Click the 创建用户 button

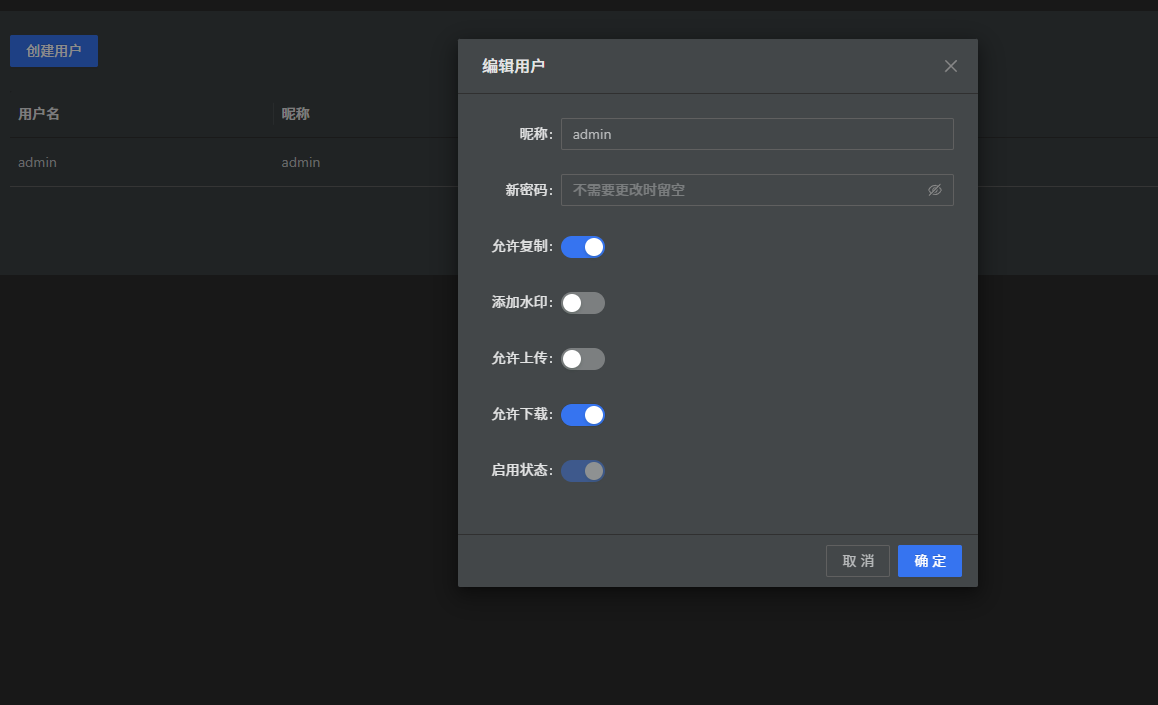click(54, 51)
